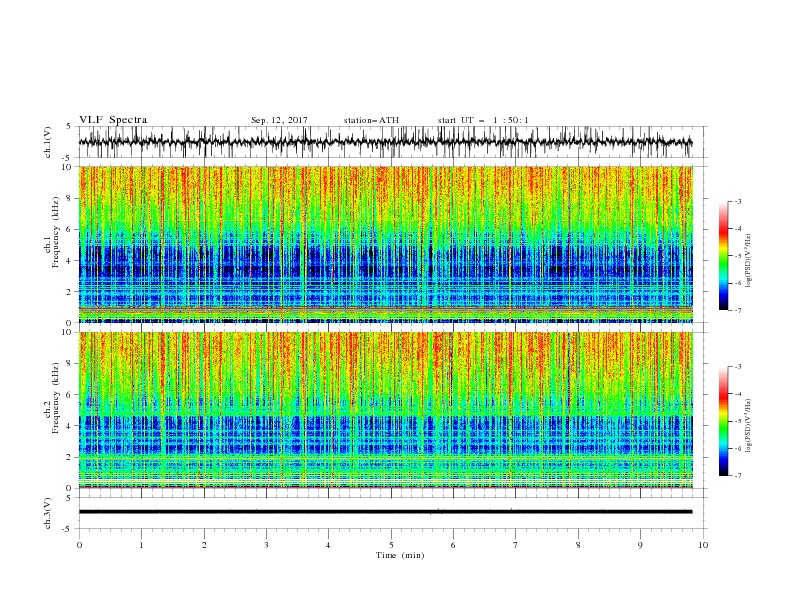
Task: Click the "4" kHz tick on ch.1 frequency axis
Action: 71,261
